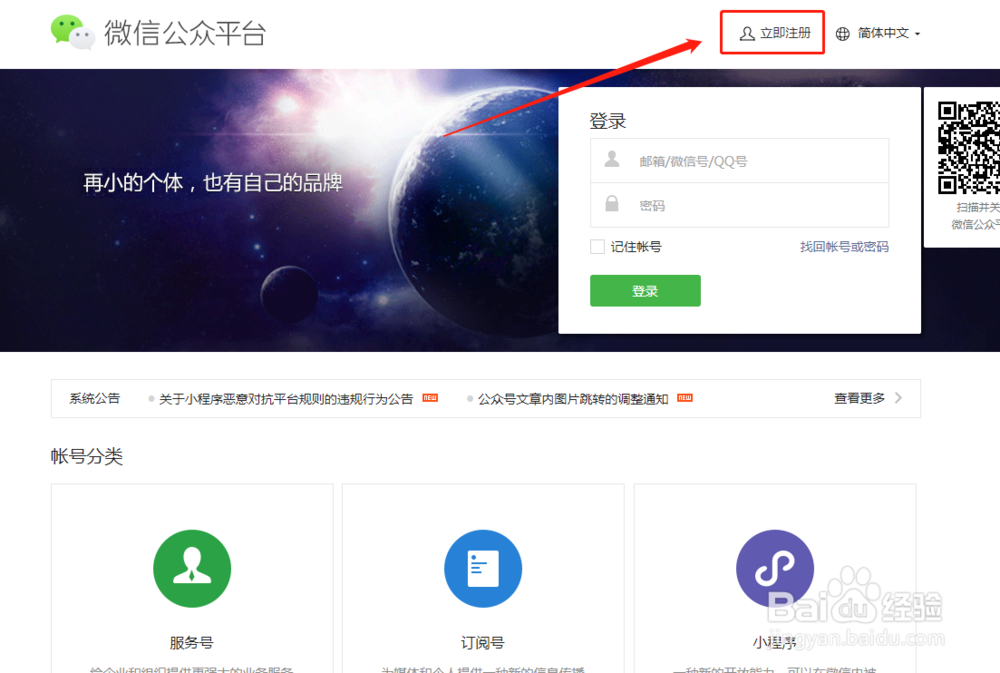Select the blue 订阅号 subscription account icon

(x=483, y=568)
